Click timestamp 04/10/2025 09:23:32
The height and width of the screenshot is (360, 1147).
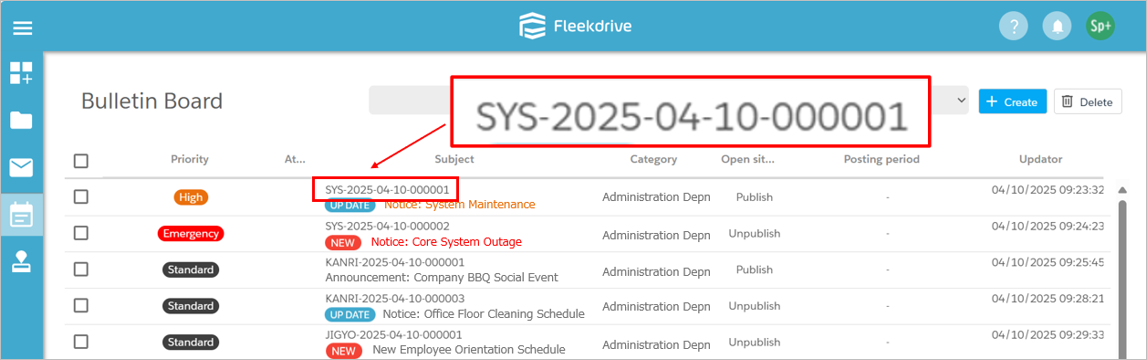(1048, 190)
